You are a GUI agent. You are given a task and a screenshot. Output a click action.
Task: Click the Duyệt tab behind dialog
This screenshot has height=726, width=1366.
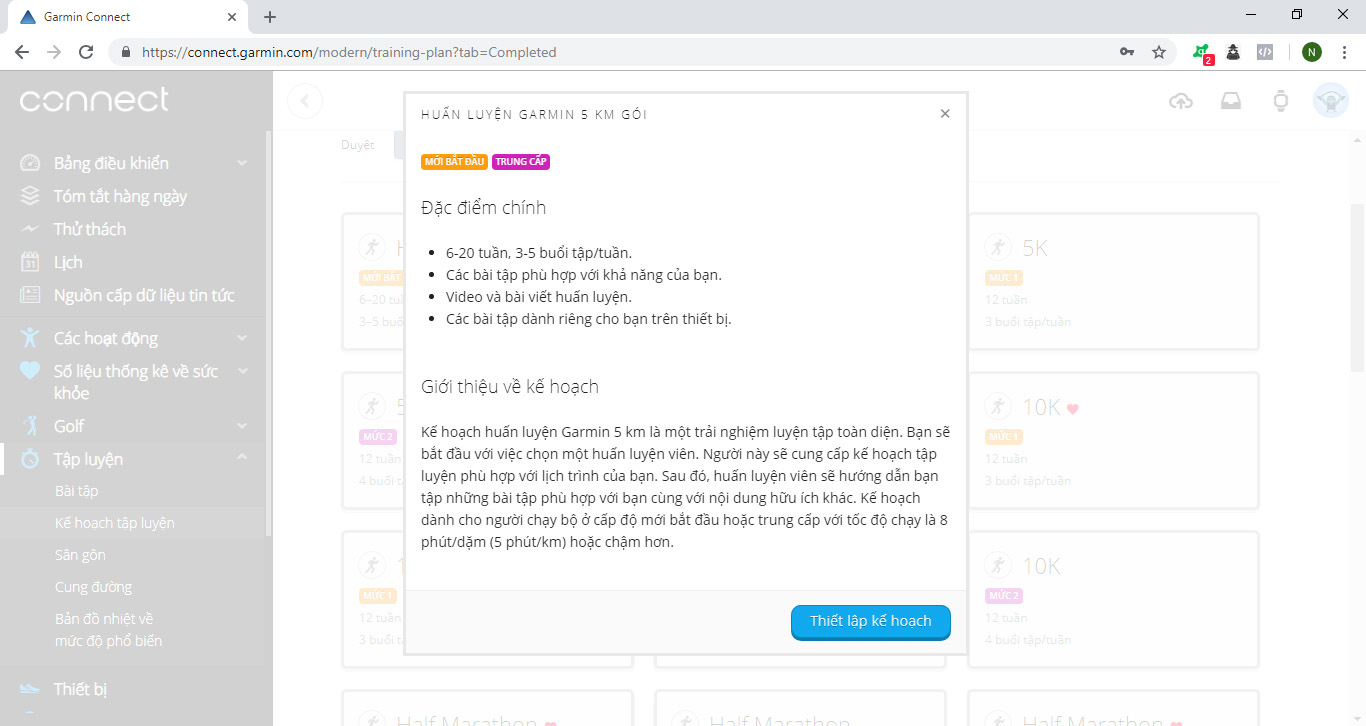coord(358,145)
